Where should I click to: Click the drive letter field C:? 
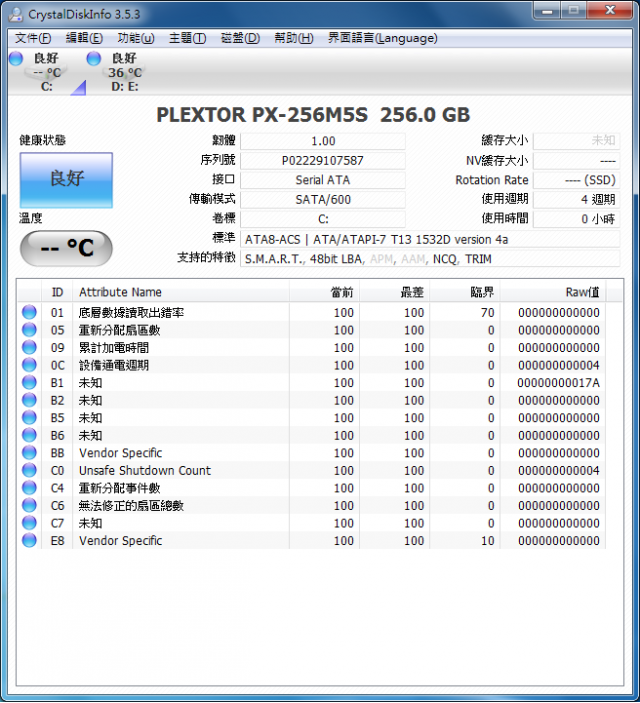(x=323, y=219)
